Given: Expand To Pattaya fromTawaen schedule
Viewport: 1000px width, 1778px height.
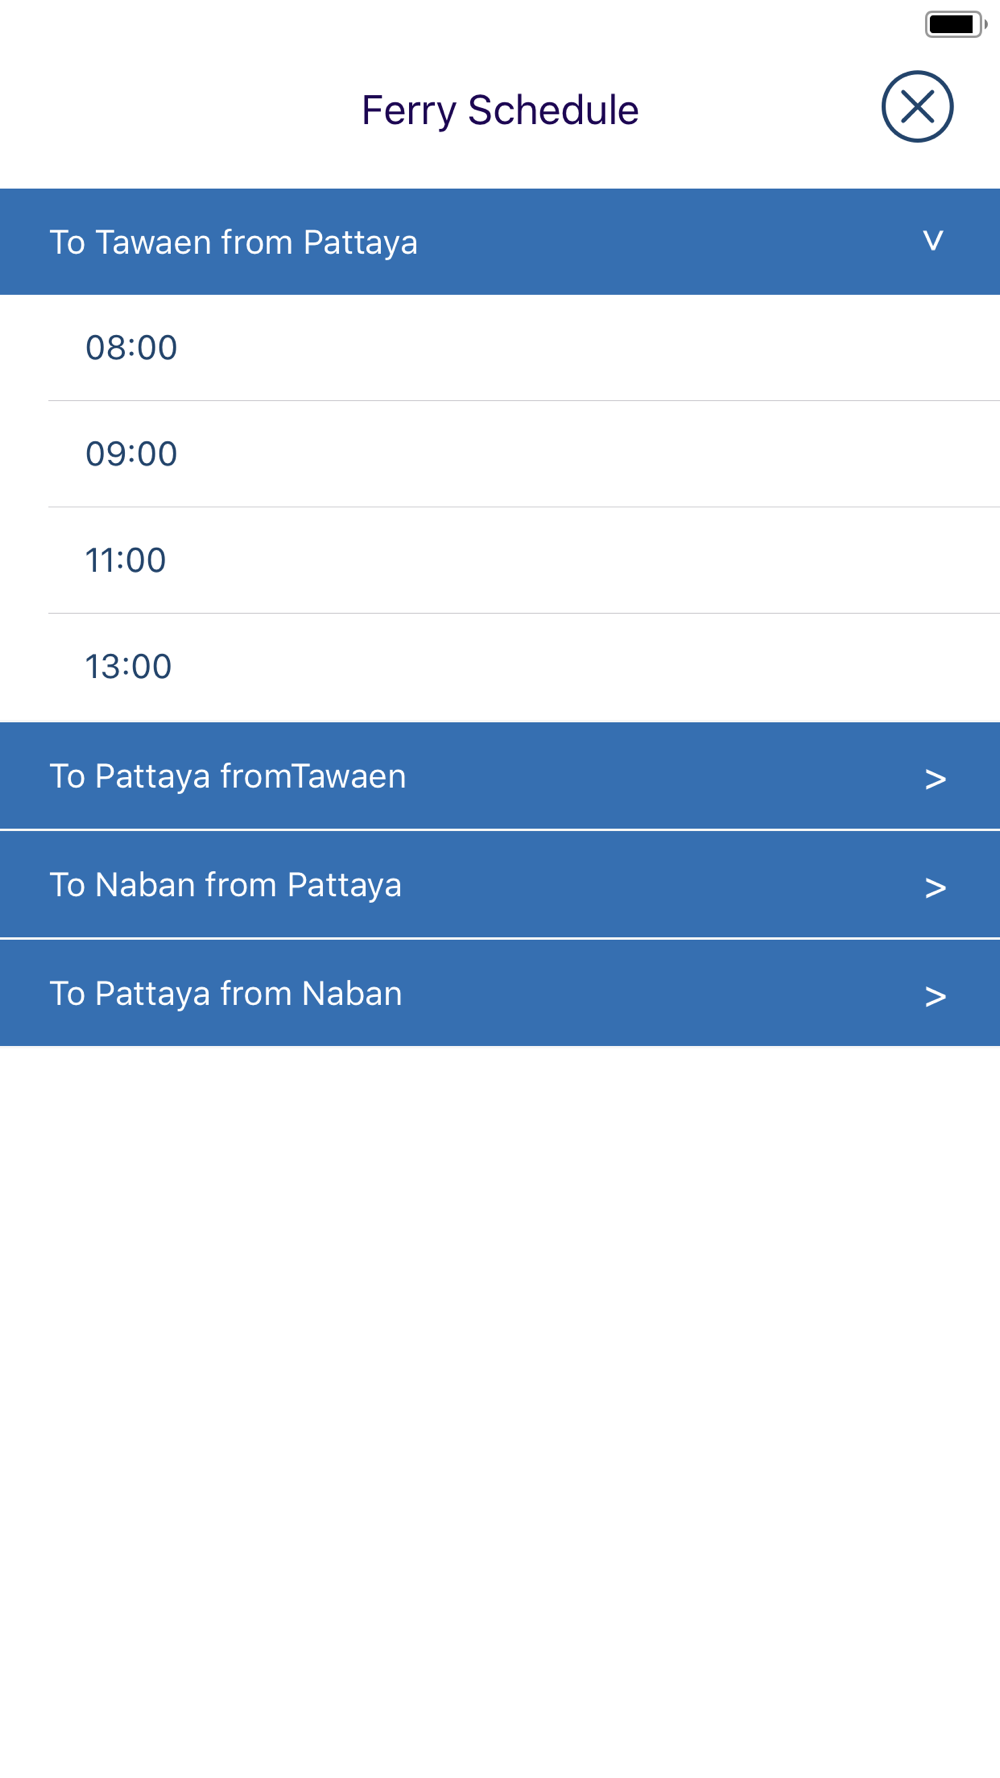Looking at the screenshot, I should click(500, 776).
